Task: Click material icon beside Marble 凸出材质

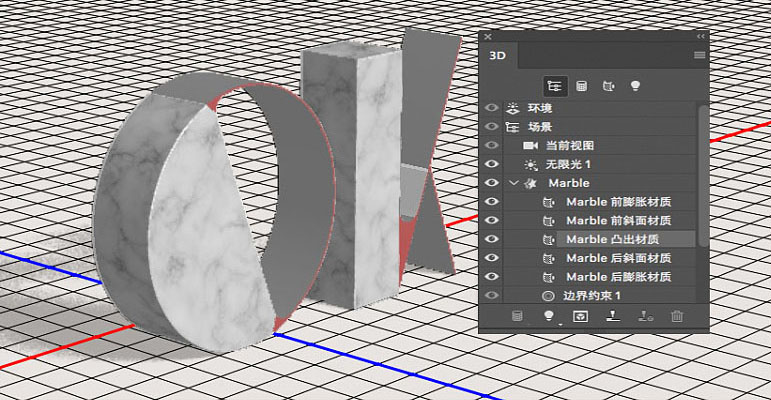Action: (x=548, y=240)
